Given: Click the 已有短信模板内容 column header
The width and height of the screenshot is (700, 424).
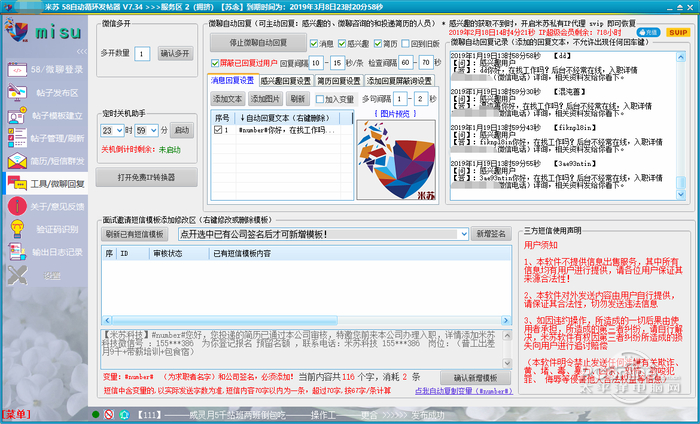Looking at the screenshot, I should 360,254.
